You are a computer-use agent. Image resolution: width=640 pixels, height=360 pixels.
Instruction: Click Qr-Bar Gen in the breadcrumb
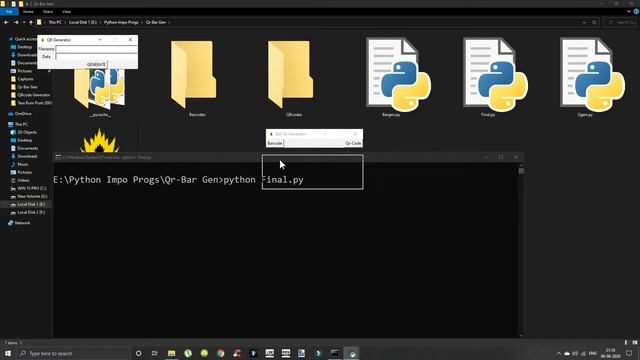156,22
